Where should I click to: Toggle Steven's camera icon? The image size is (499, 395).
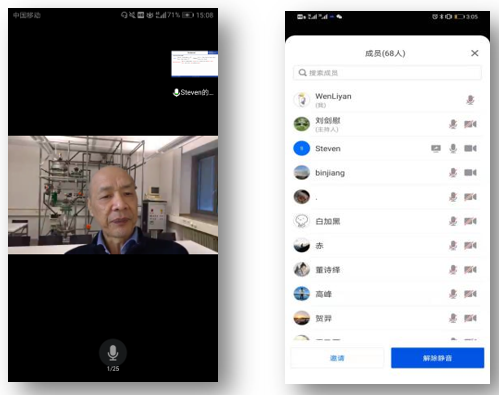[x=470, y=148]
